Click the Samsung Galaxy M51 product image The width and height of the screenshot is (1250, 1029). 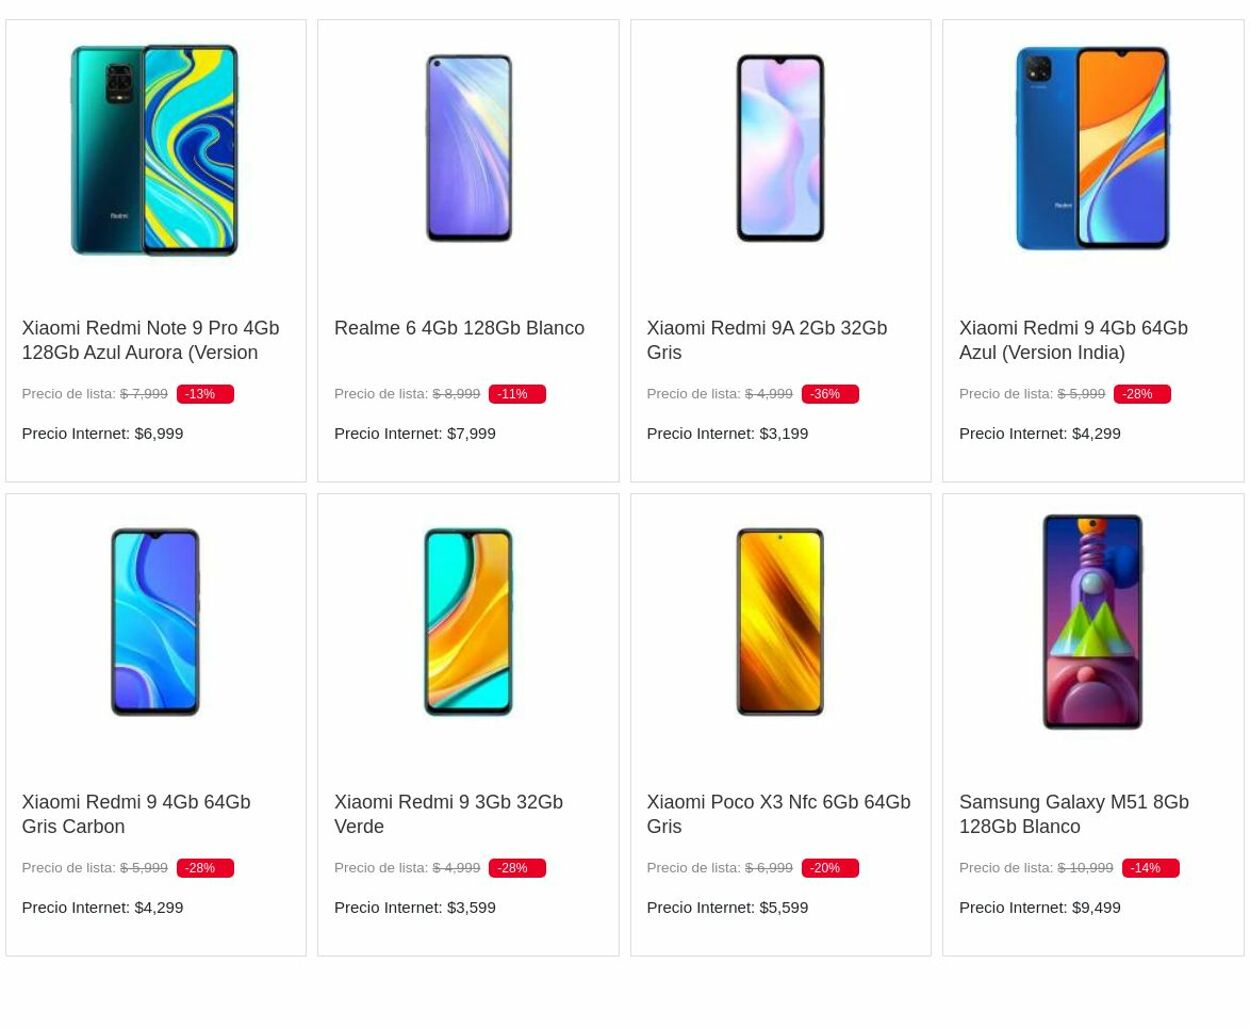(1092, 621)
